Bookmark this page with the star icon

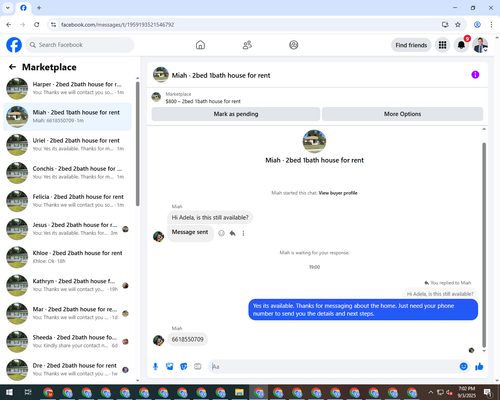click(458, 25)
